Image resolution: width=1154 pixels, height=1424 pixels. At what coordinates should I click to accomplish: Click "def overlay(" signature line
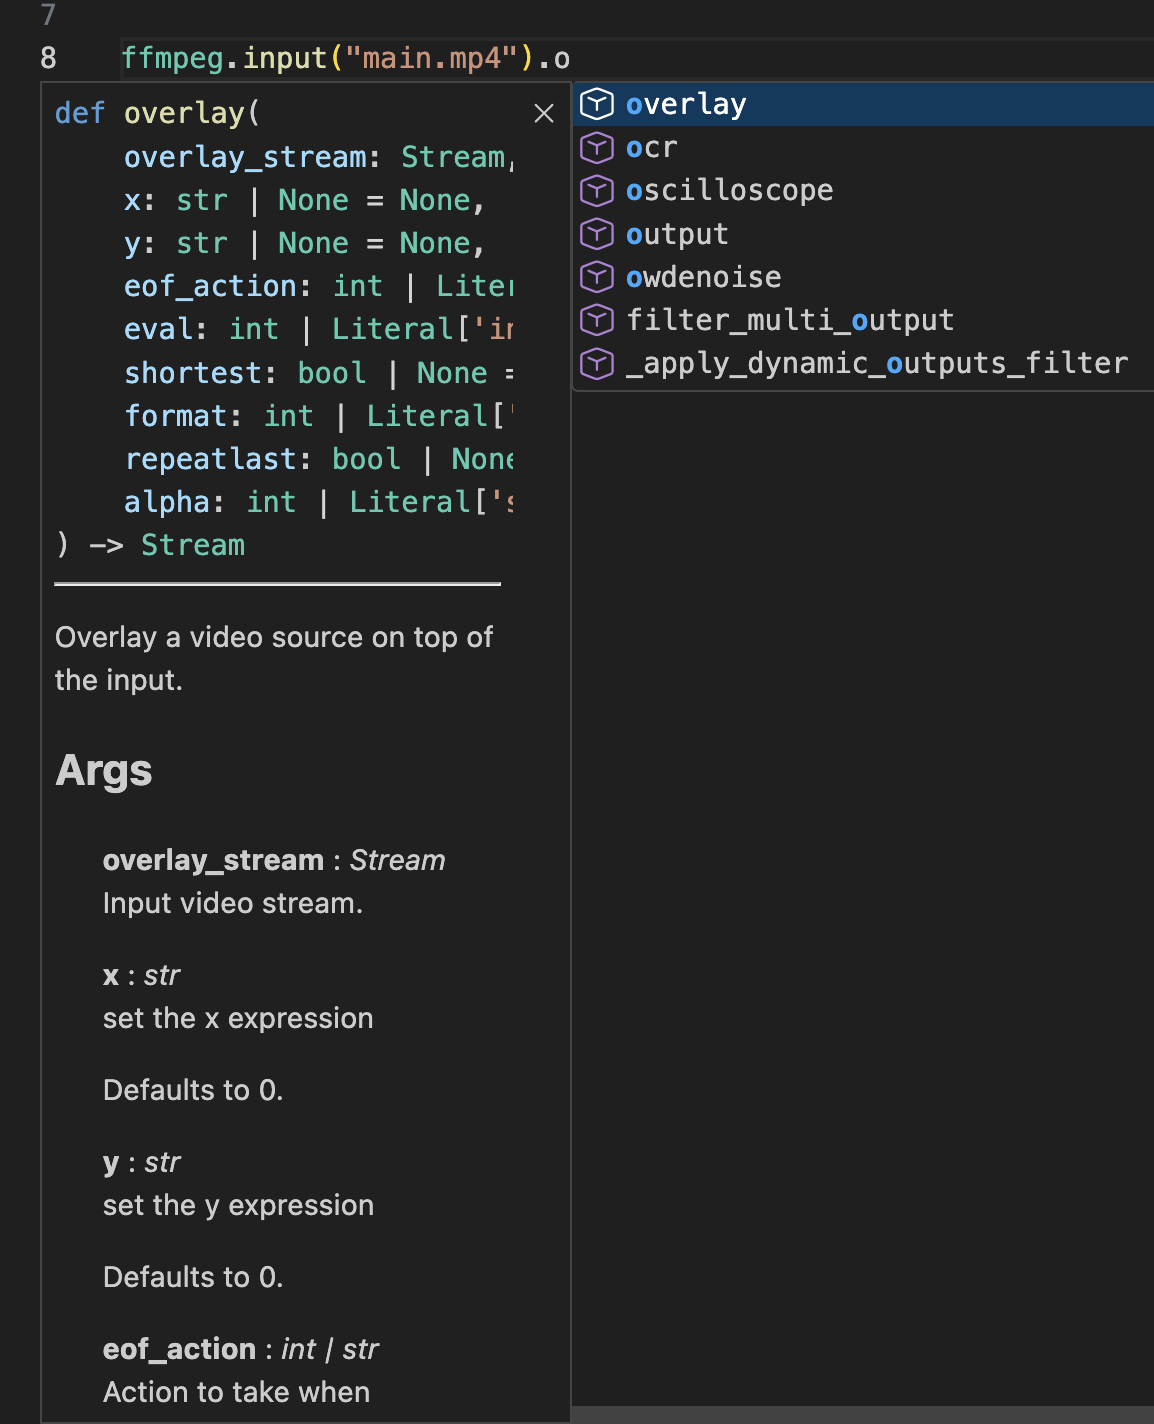pyautogui.click(x=157, y=113)
